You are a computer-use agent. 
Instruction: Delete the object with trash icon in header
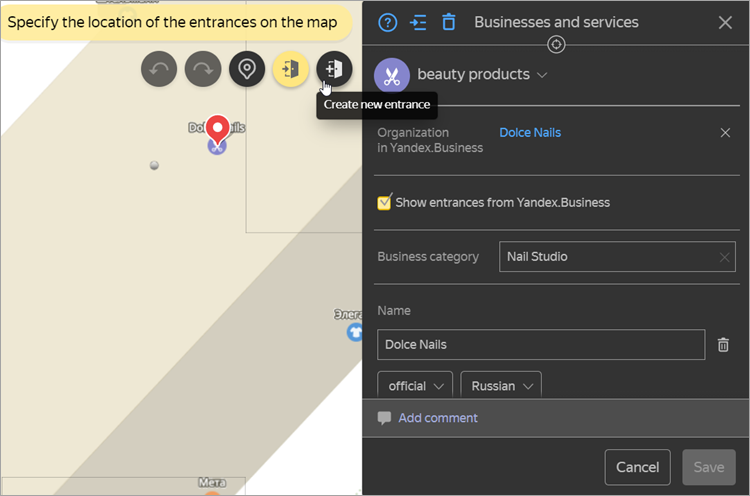pyautogui.click(x=449, y=22)
